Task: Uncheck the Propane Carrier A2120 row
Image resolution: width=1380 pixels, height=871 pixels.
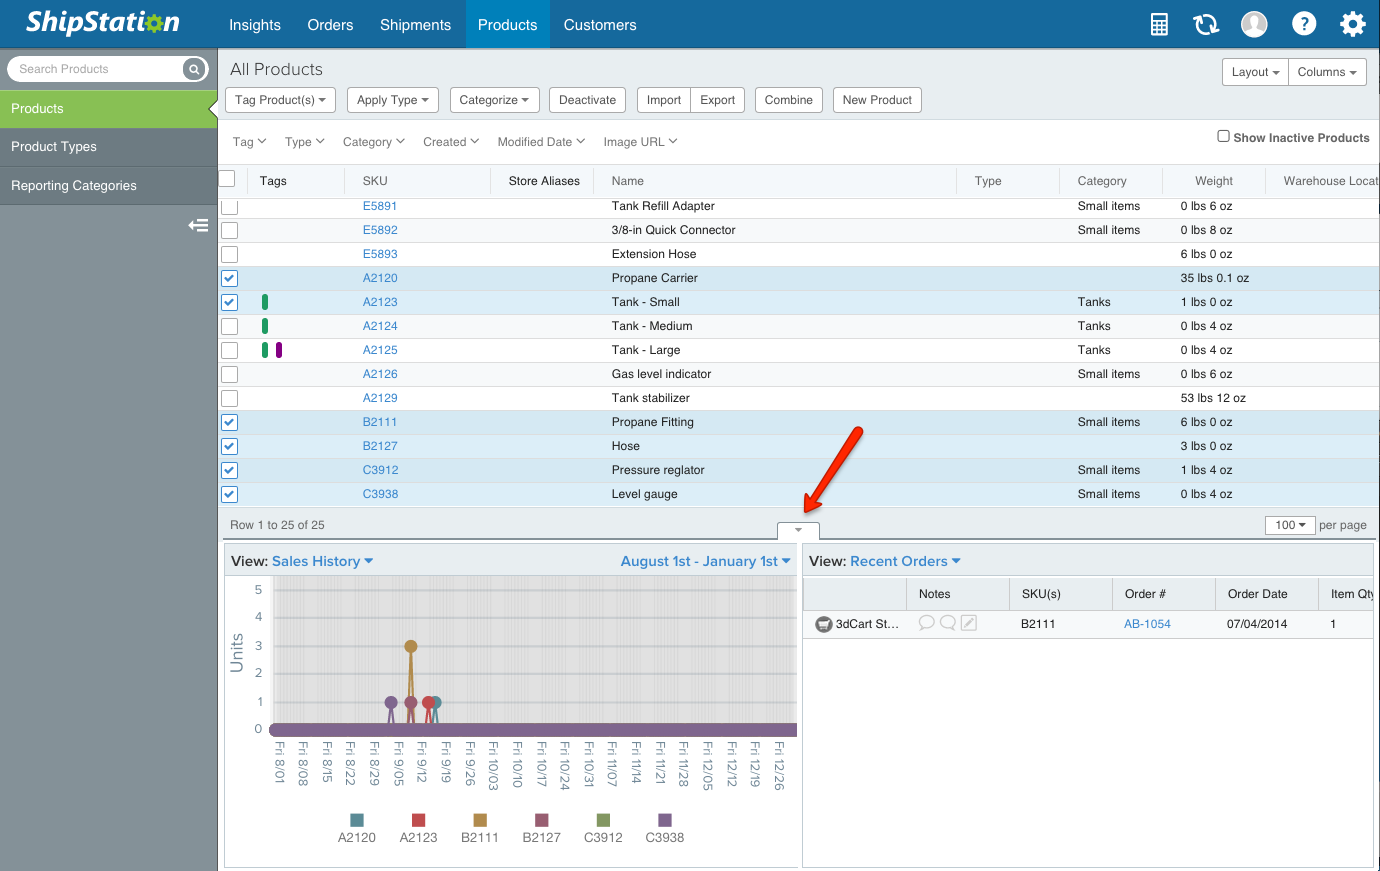Action: click(x=229, y=278)
